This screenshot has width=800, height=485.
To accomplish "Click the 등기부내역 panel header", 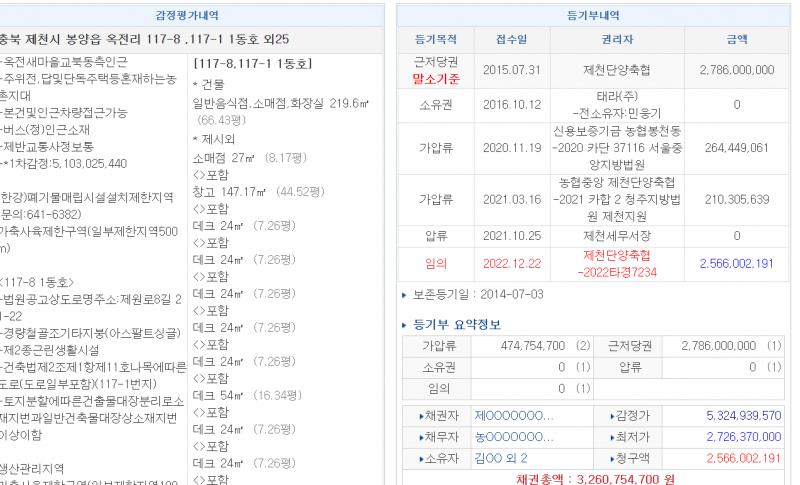I will click(x=593, y=16).
